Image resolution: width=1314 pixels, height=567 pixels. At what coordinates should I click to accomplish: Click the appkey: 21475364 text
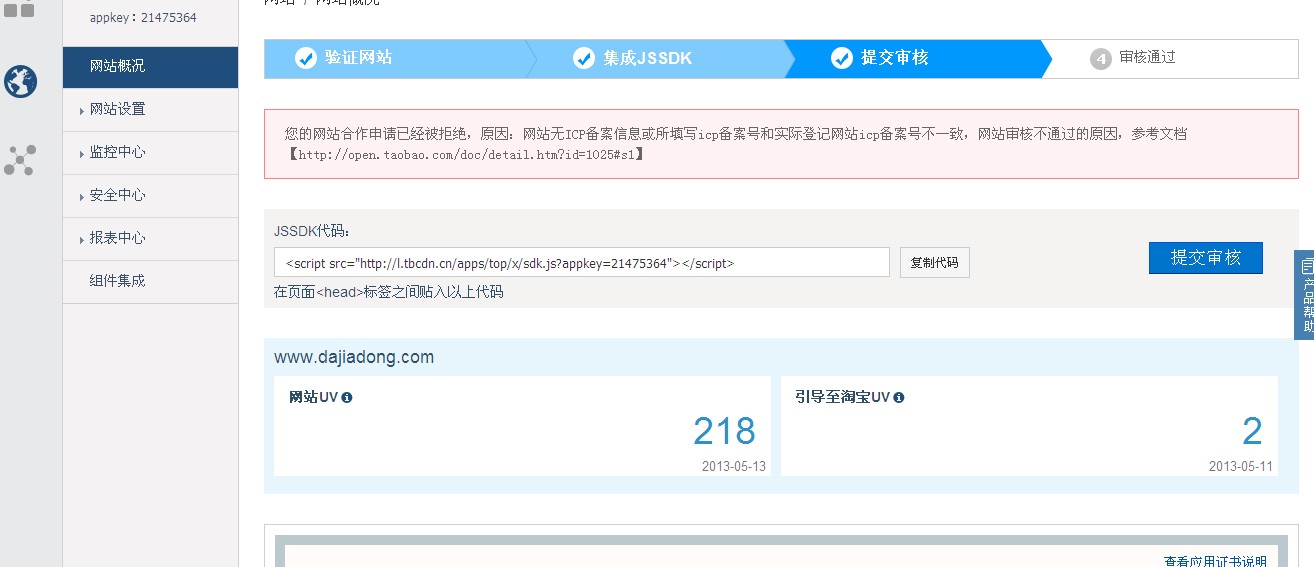143,18
